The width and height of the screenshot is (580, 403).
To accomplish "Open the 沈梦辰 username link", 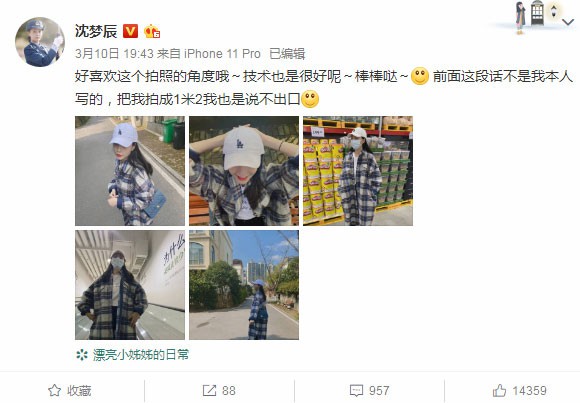I will (96, 31).
